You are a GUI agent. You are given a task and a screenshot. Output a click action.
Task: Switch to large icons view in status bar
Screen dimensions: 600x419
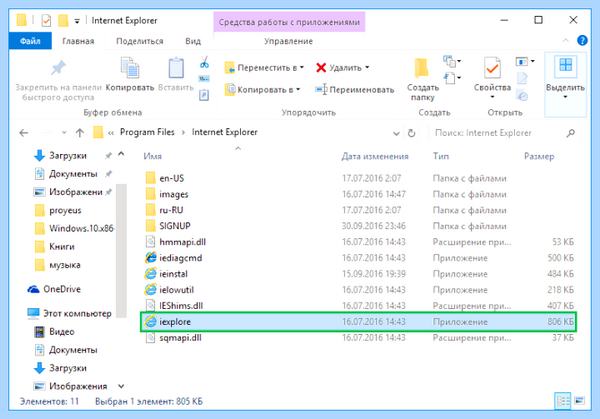click(579, 401)
